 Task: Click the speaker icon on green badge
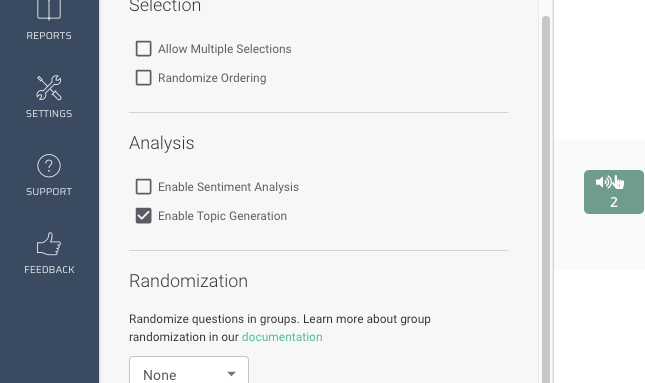pyautogui.click(x=603, y=182)
